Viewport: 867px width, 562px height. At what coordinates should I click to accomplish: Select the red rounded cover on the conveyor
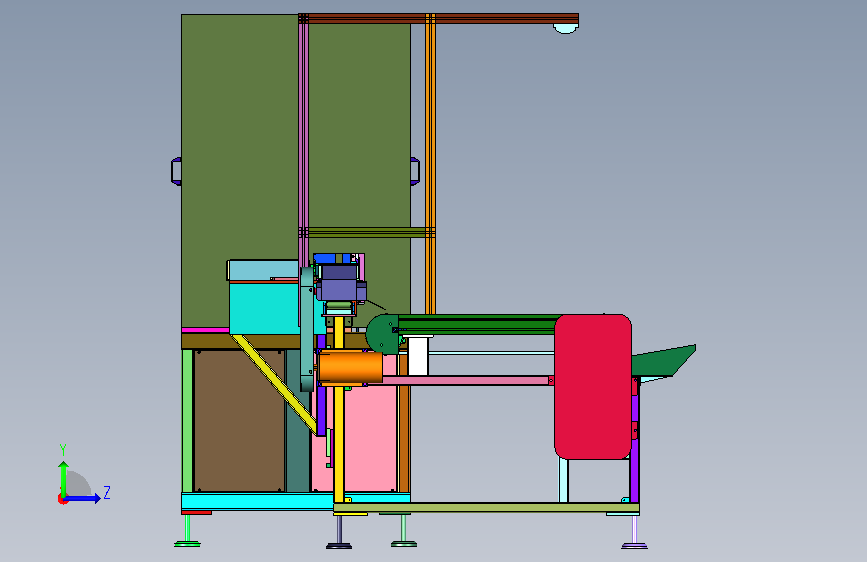coord(593,387)
